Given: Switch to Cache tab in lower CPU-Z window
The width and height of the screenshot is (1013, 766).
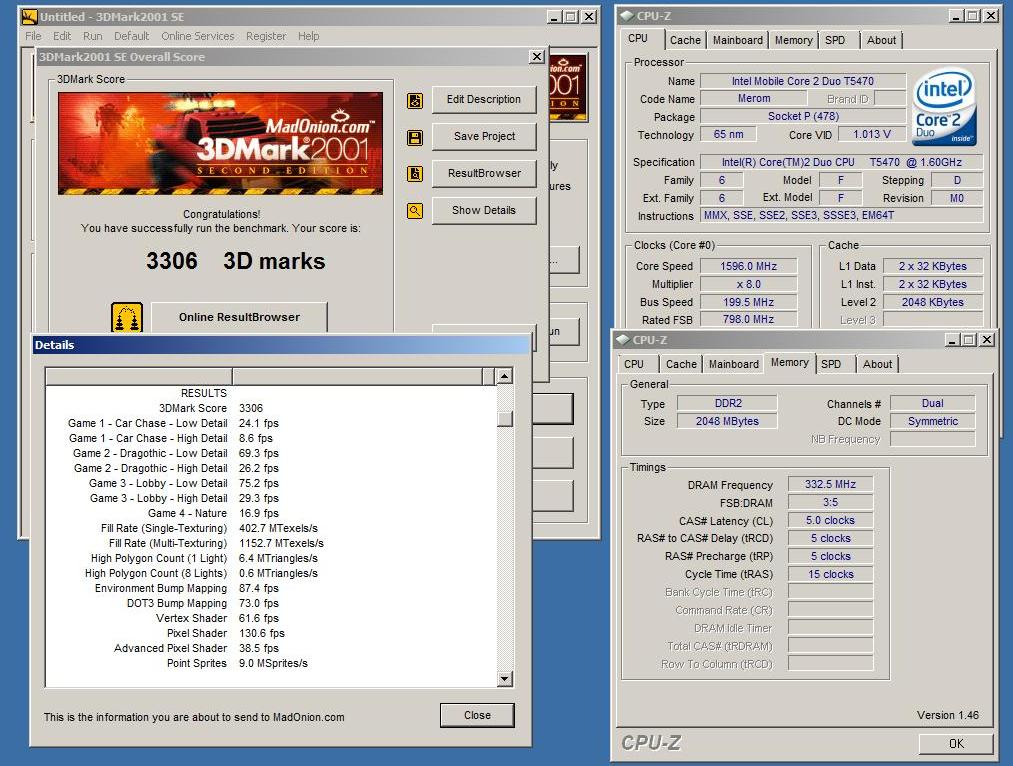Looking at the screenshot, I should click(x=681, y=364).
